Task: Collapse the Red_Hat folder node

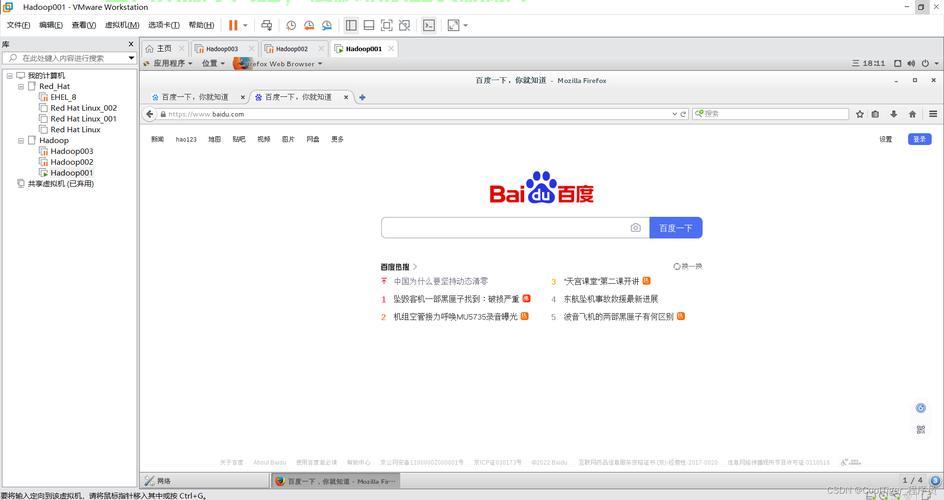Action: click(20, 87)
